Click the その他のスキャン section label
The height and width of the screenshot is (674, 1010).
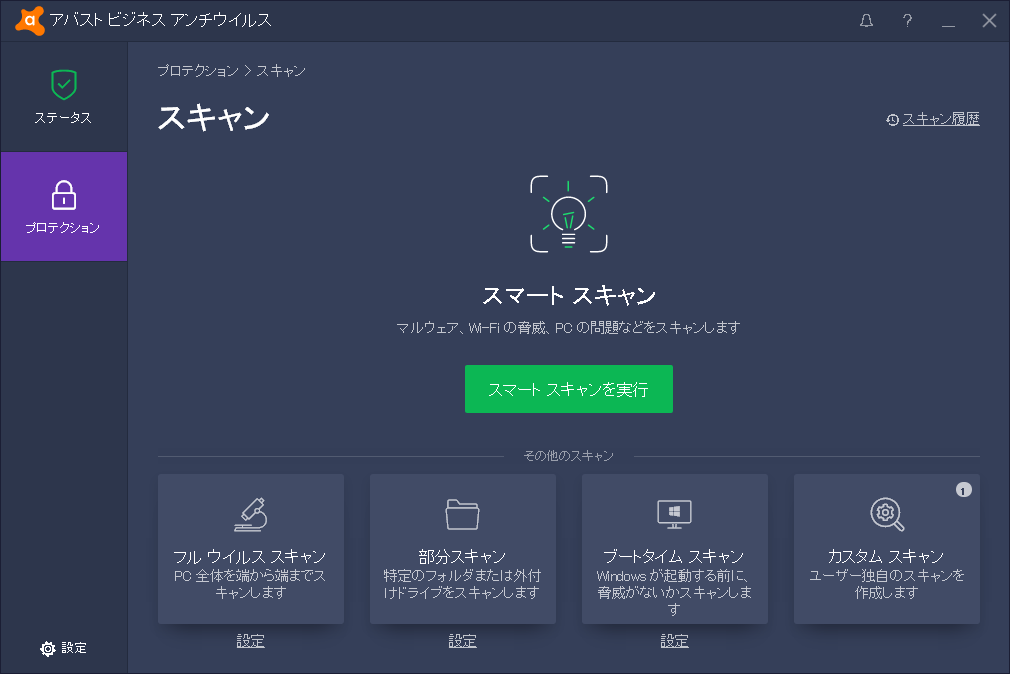point(569,456)
